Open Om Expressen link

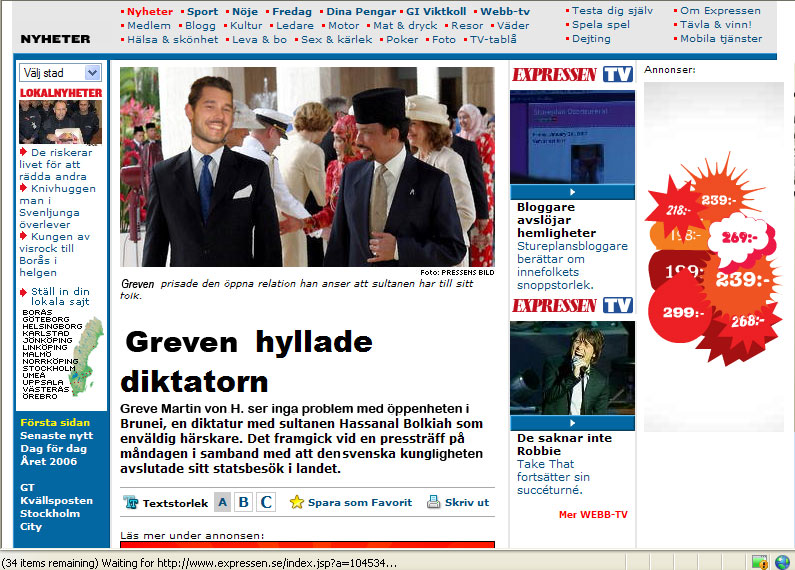[x=720, y=10]
